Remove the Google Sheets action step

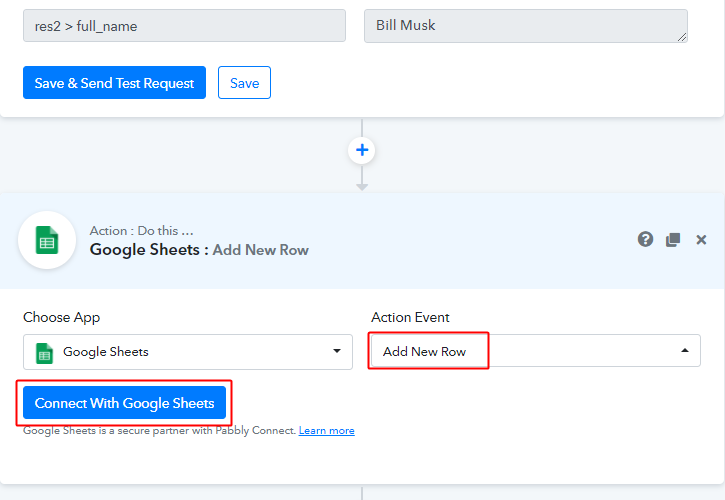[x=701, y=240]
